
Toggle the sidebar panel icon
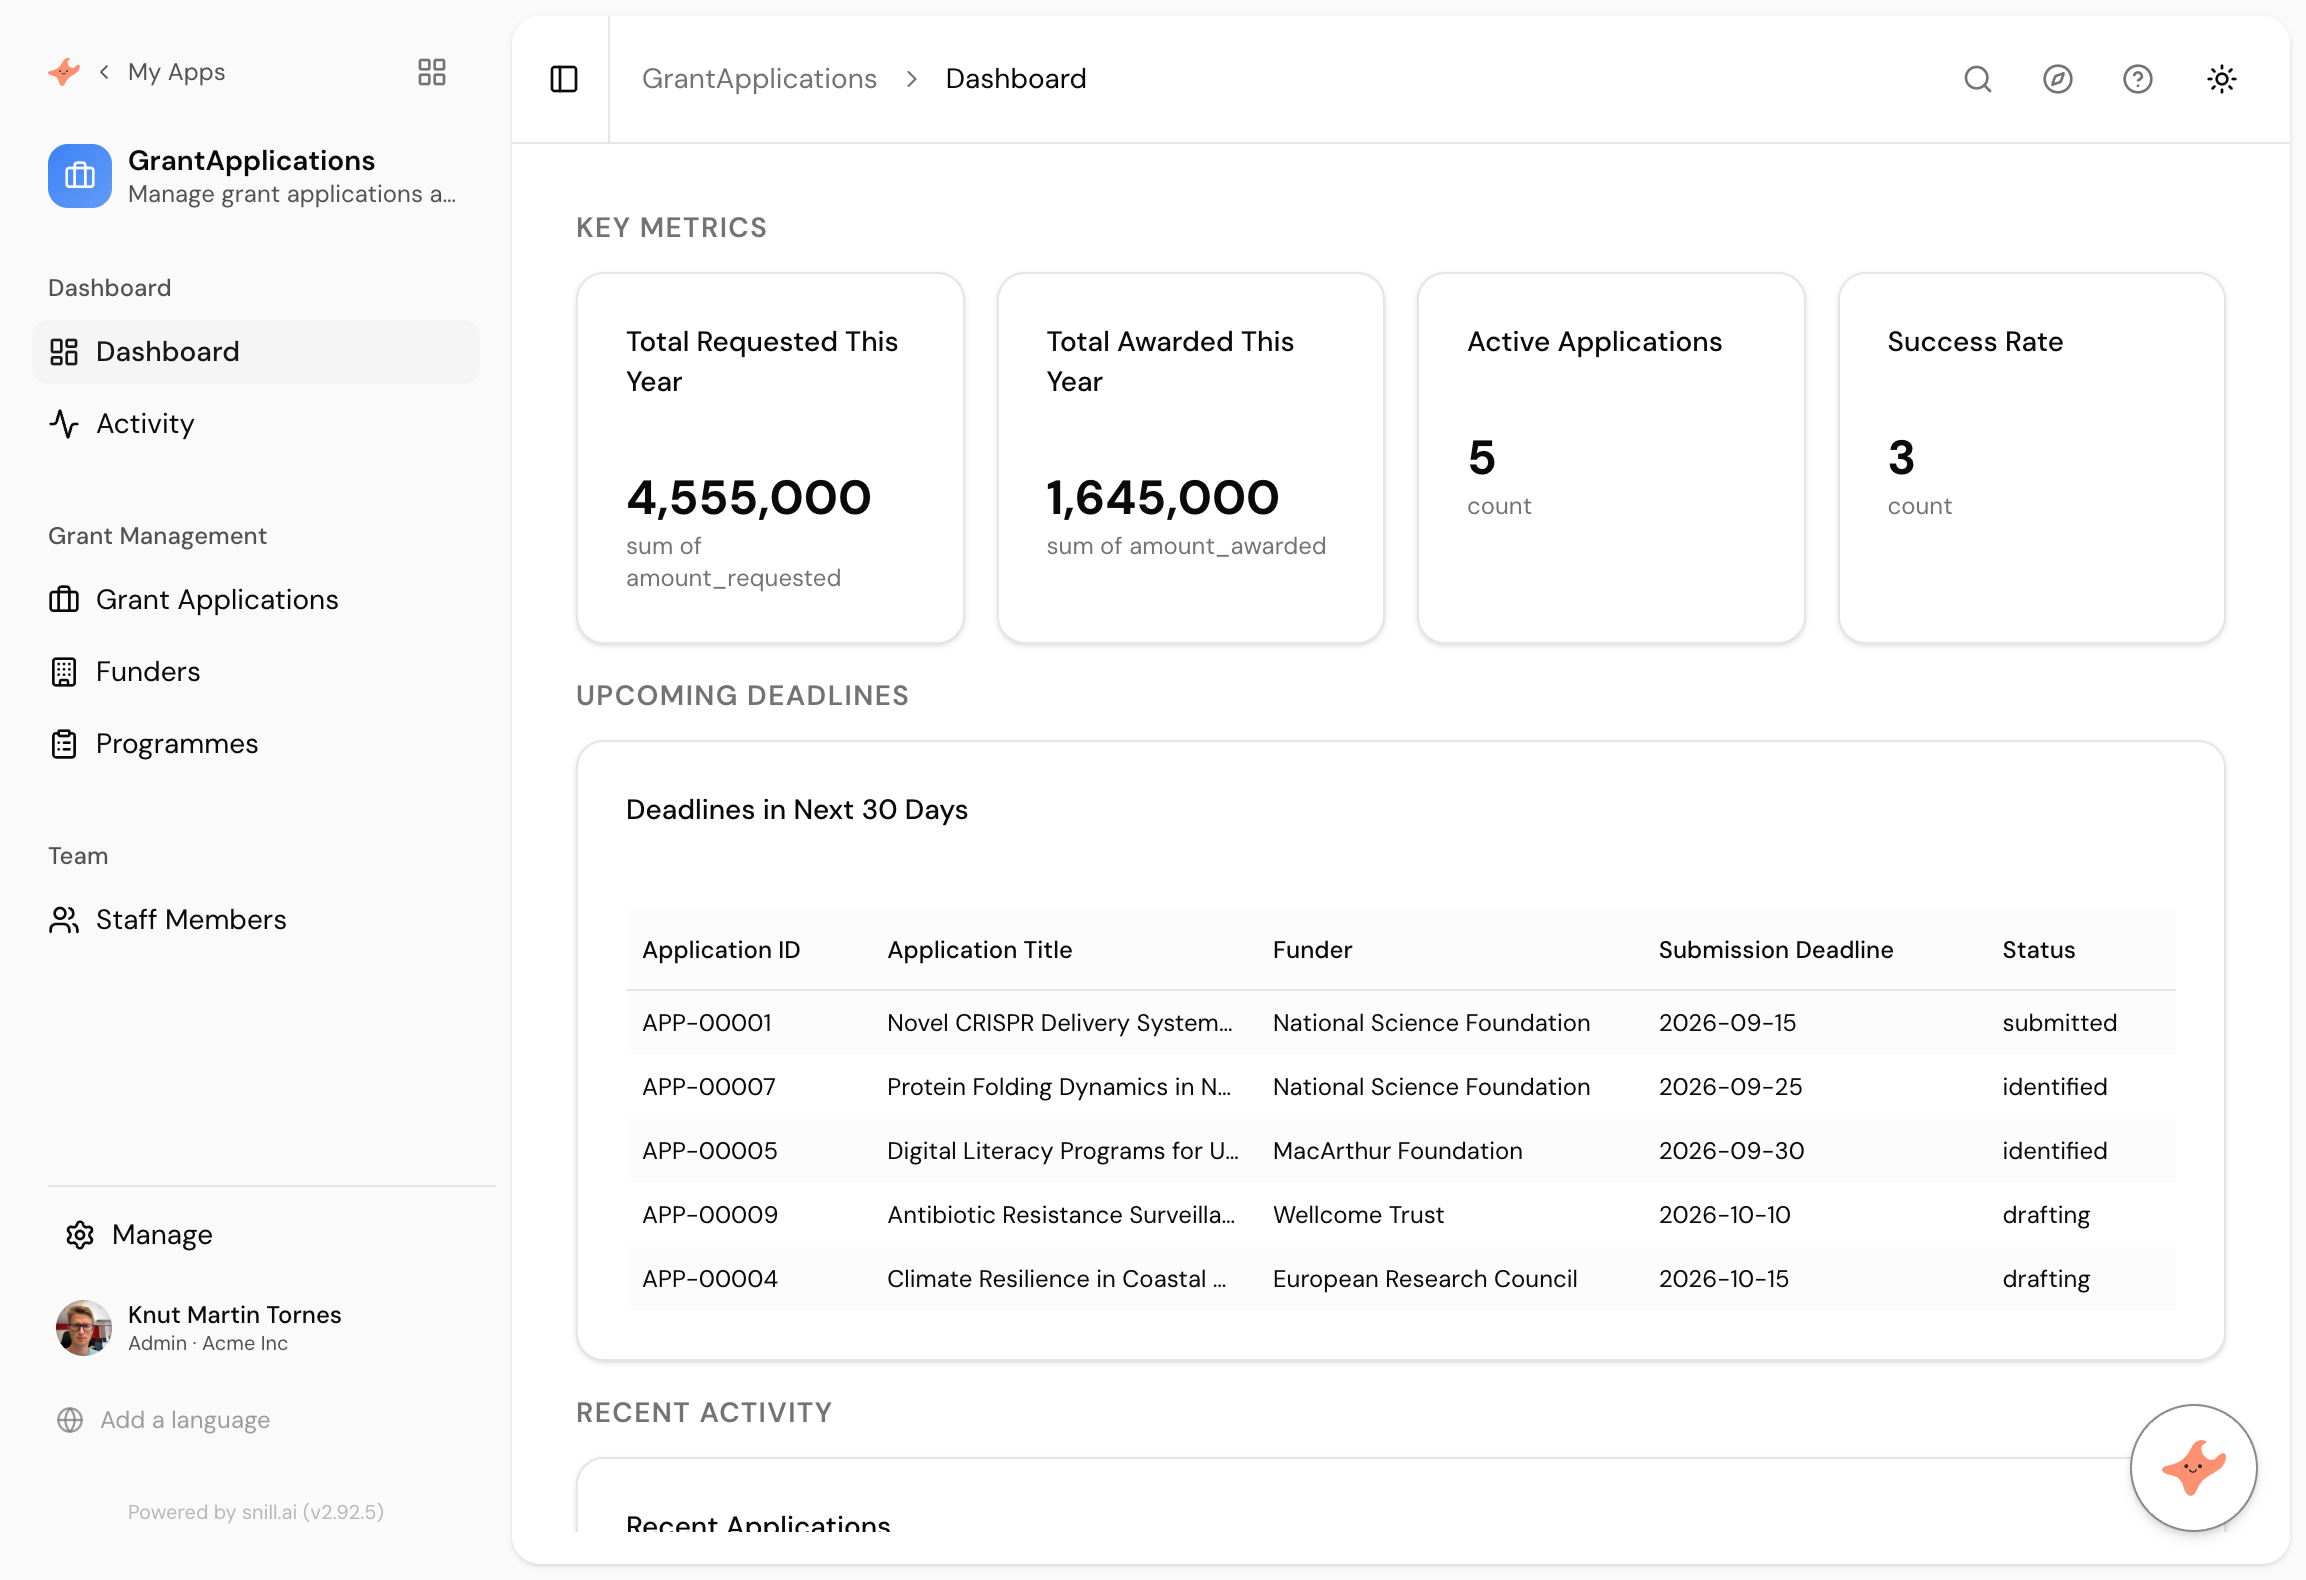point(564,79)
